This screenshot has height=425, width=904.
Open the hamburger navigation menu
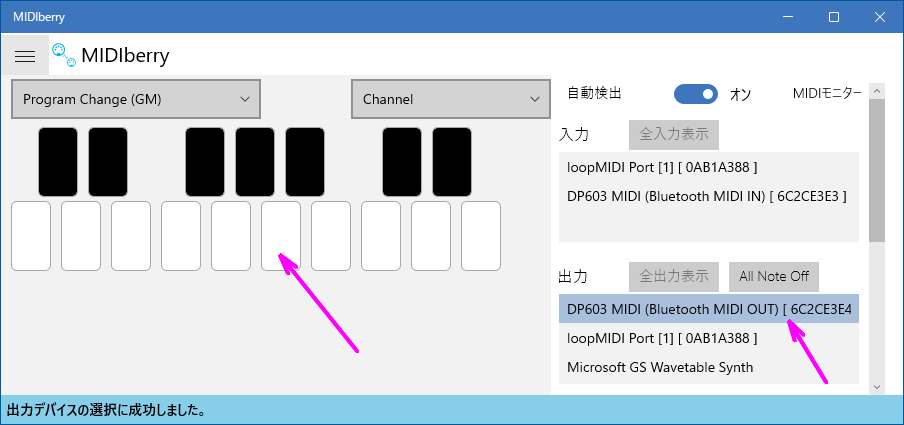[25, 55]
